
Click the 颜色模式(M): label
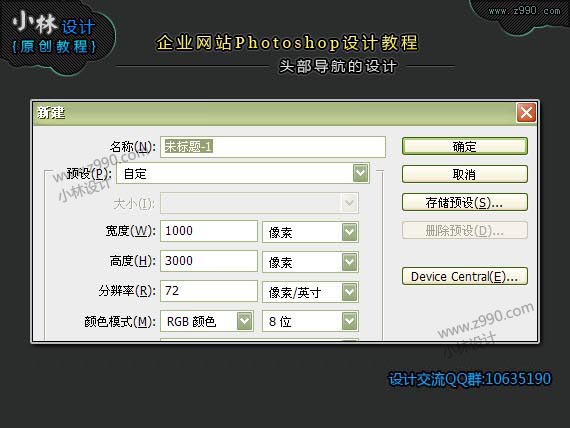pyautogui.click(x=120, y=321)
